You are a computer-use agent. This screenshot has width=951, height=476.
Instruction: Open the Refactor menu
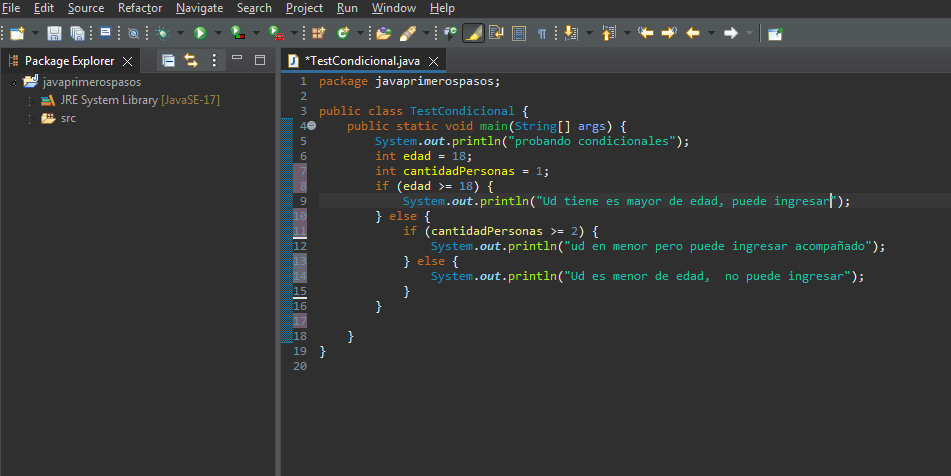[x=140, y=8]
